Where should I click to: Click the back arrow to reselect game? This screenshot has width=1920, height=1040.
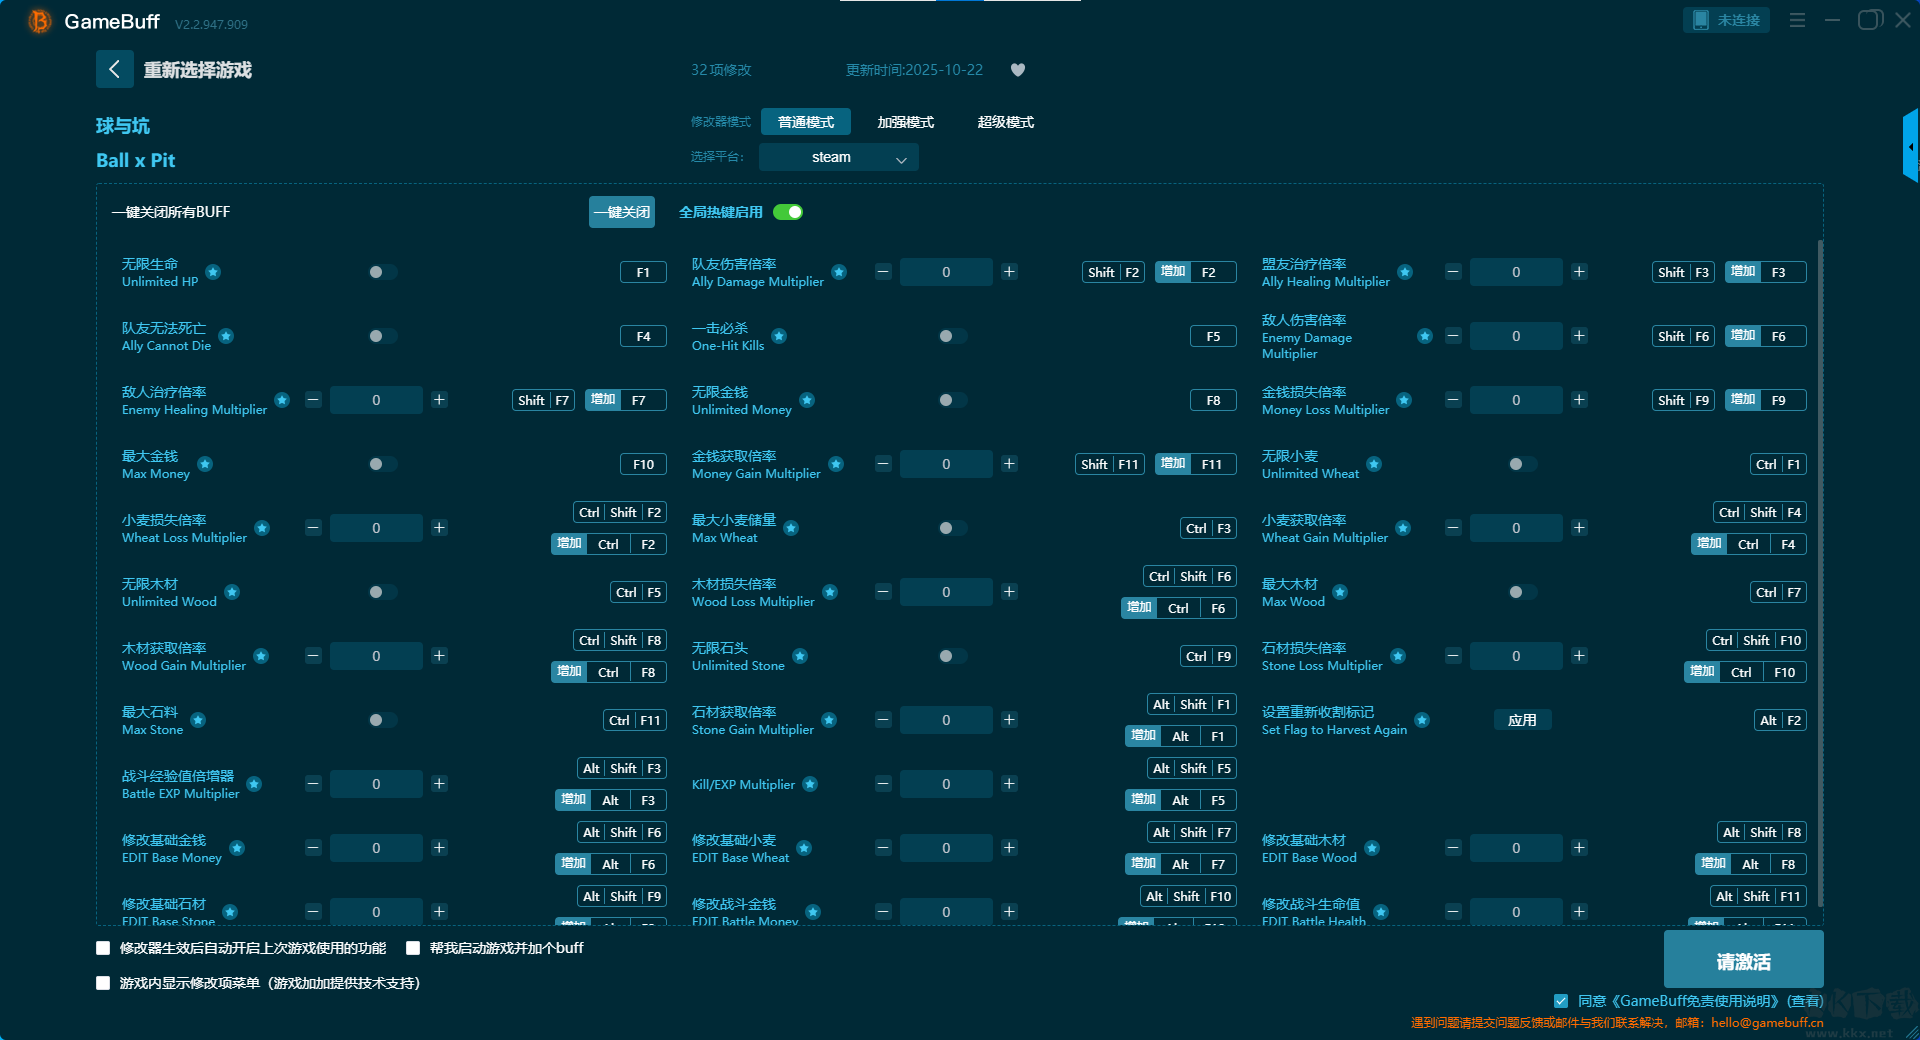(114, 69)
